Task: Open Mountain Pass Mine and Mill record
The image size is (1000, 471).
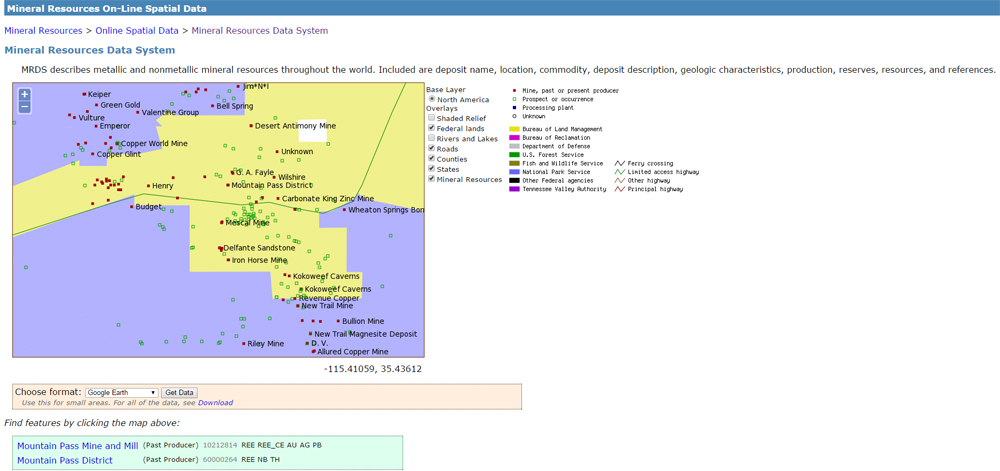Action: click(78, 446)
